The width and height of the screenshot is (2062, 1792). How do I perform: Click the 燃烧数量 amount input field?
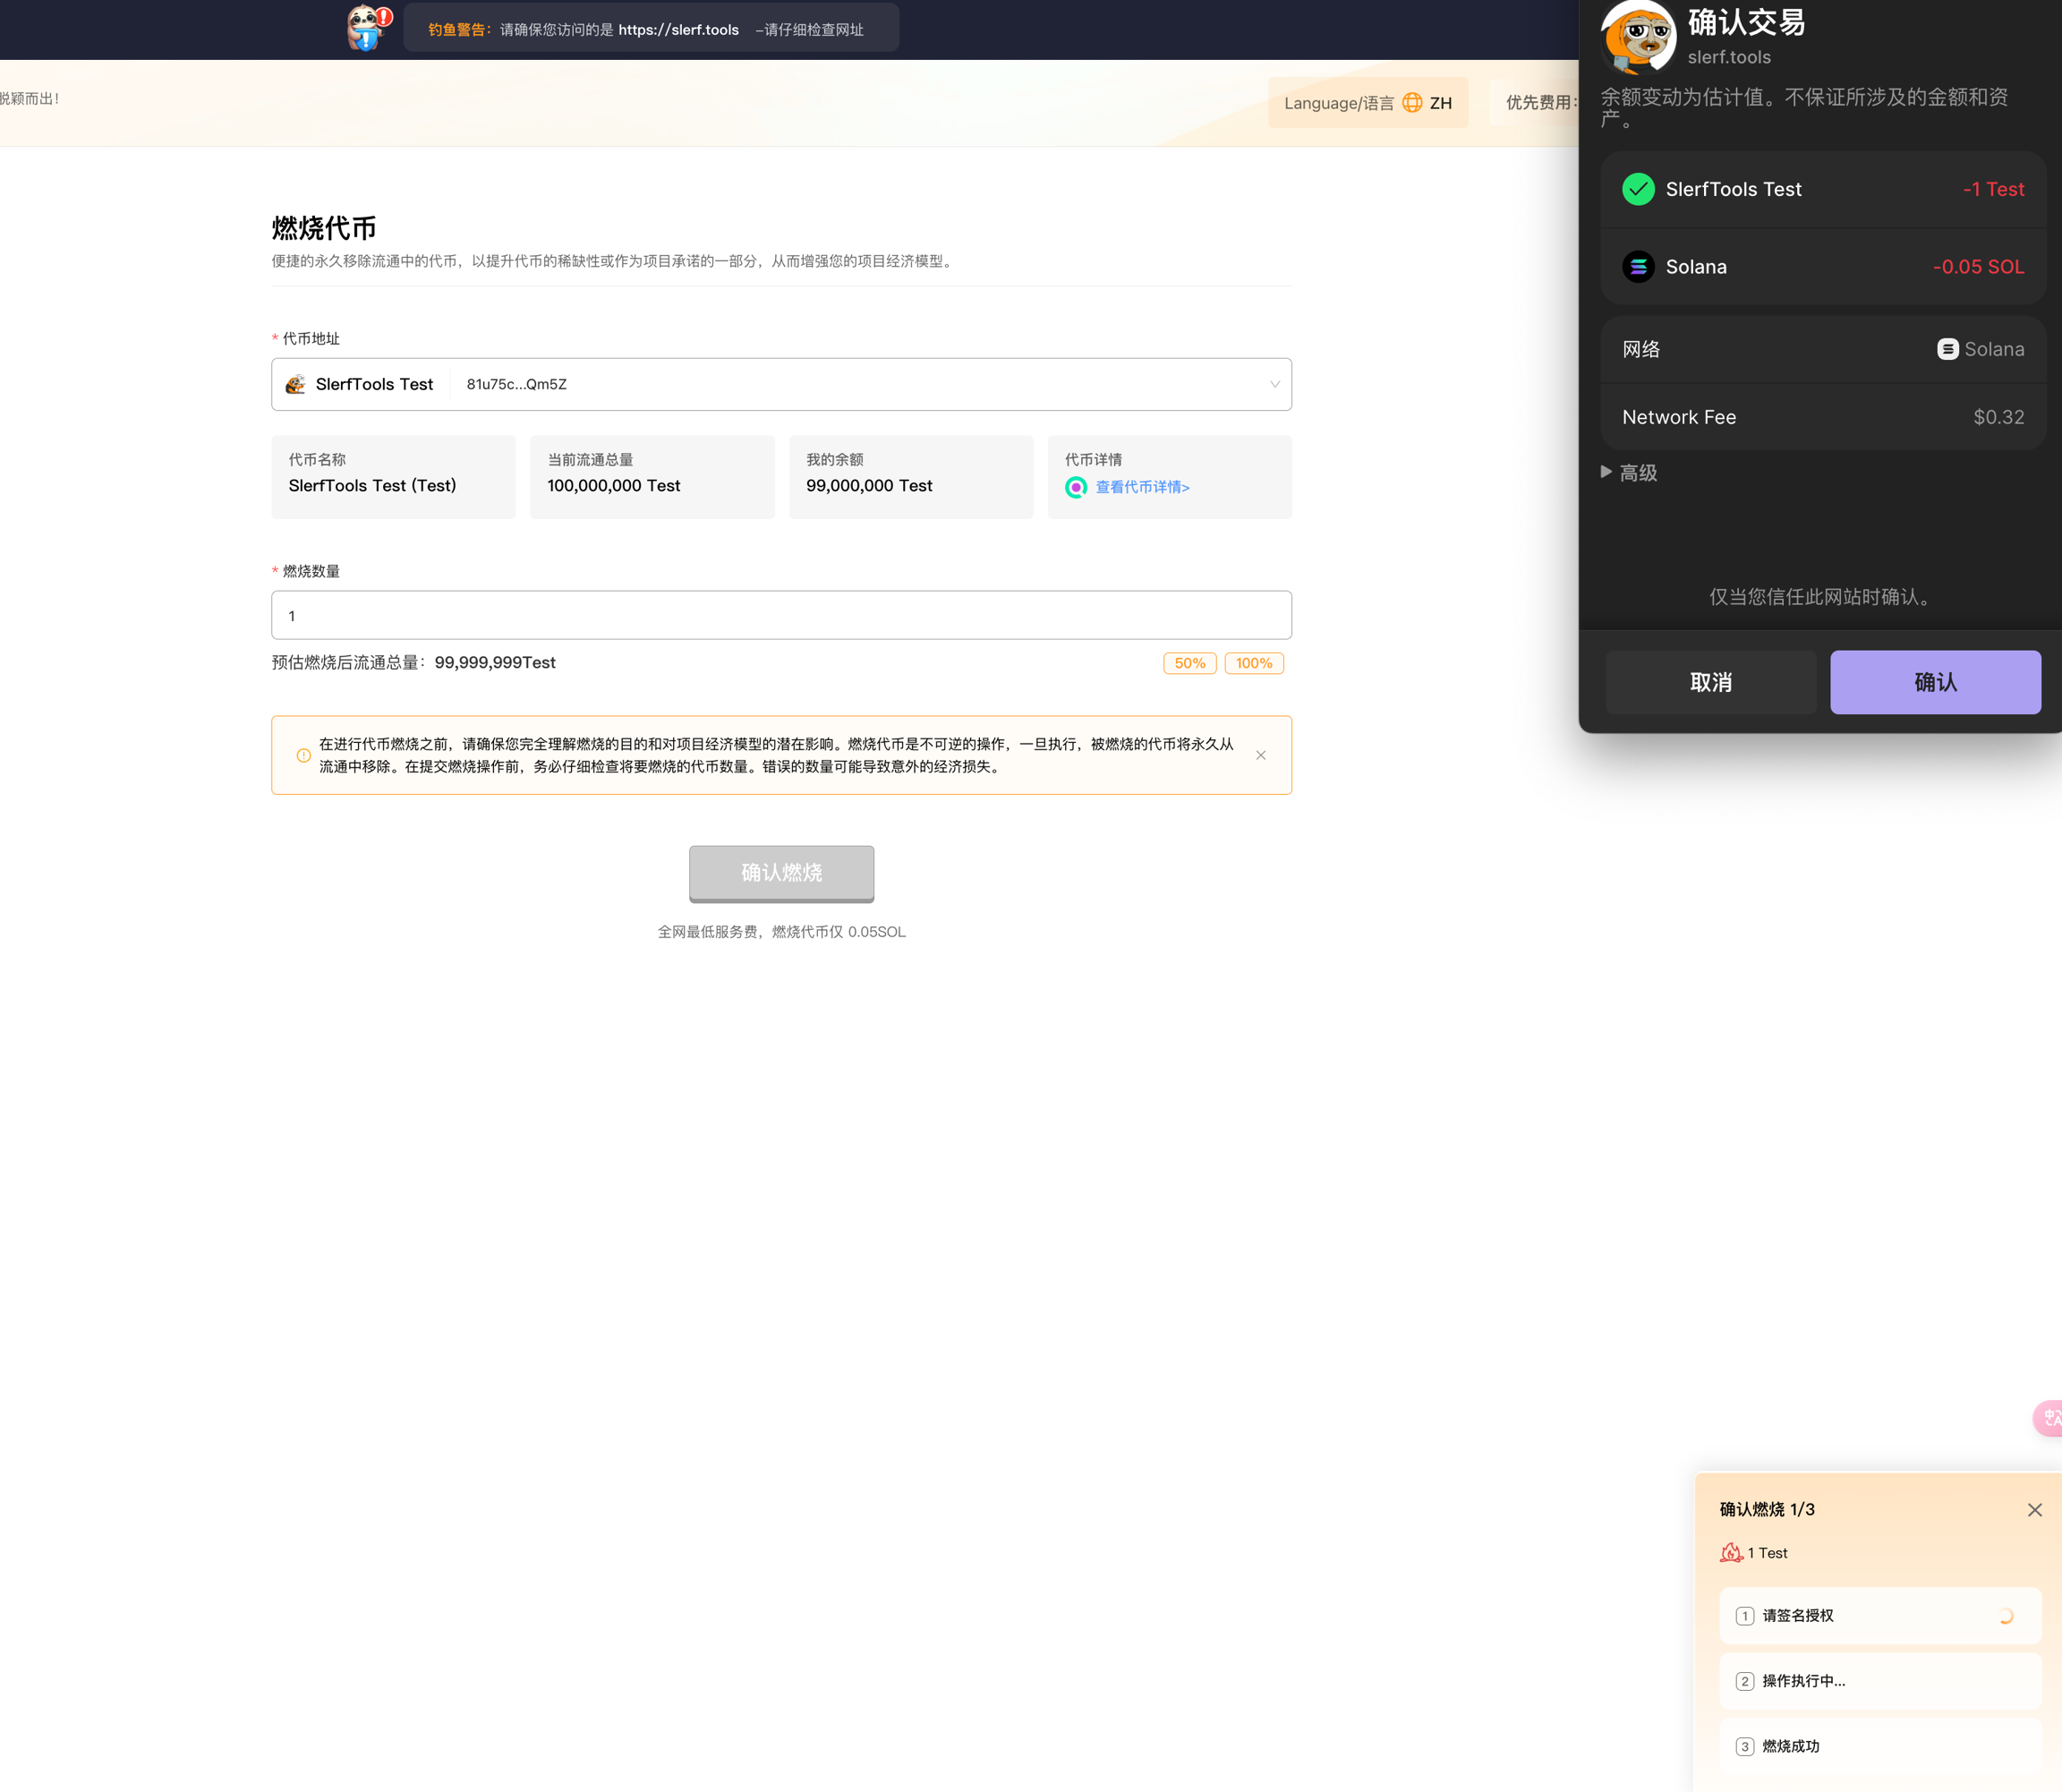coord(780,616)
